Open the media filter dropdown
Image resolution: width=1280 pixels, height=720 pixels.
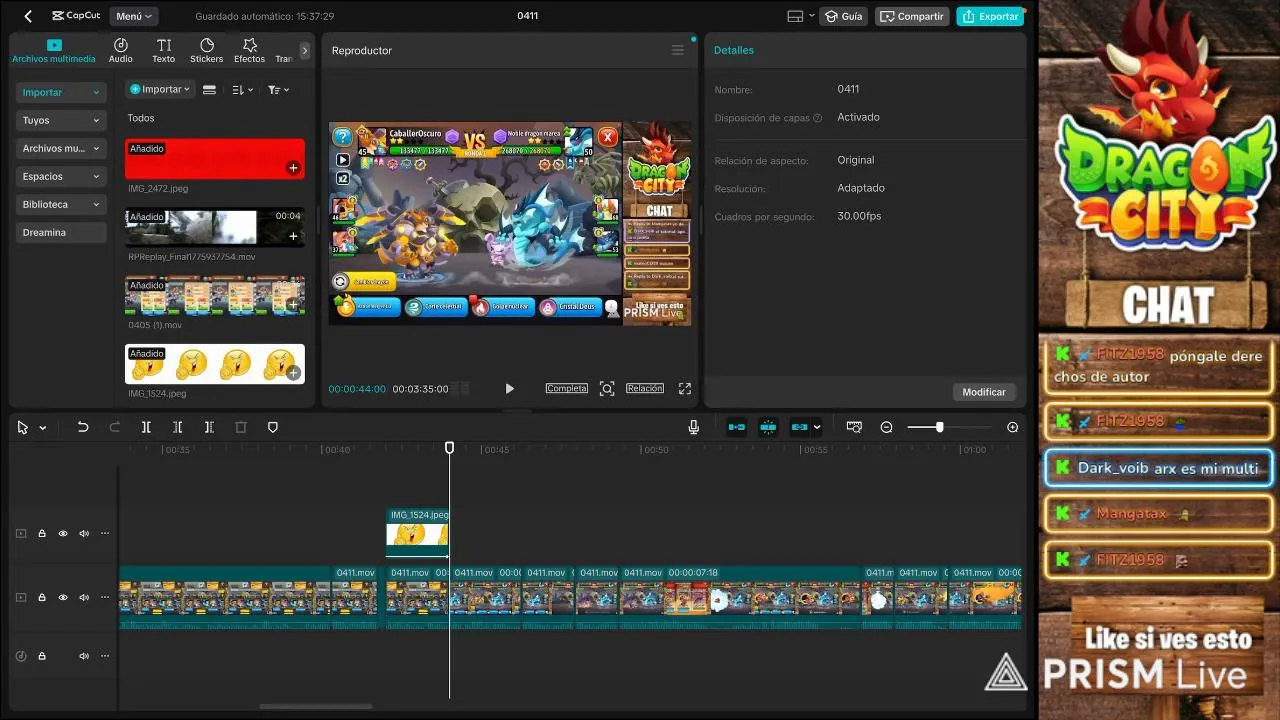(279, 90)
